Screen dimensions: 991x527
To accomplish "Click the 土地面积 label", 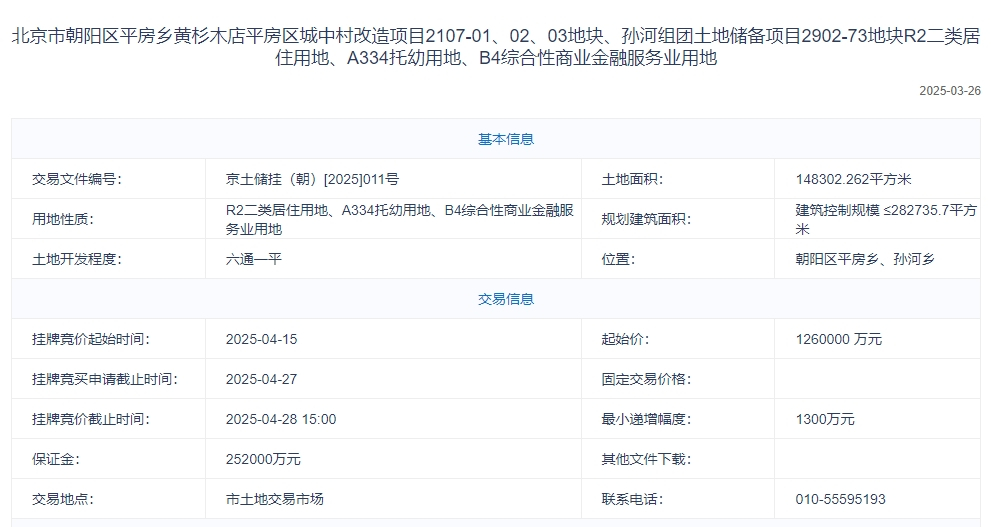I will [x=632, y=179].
